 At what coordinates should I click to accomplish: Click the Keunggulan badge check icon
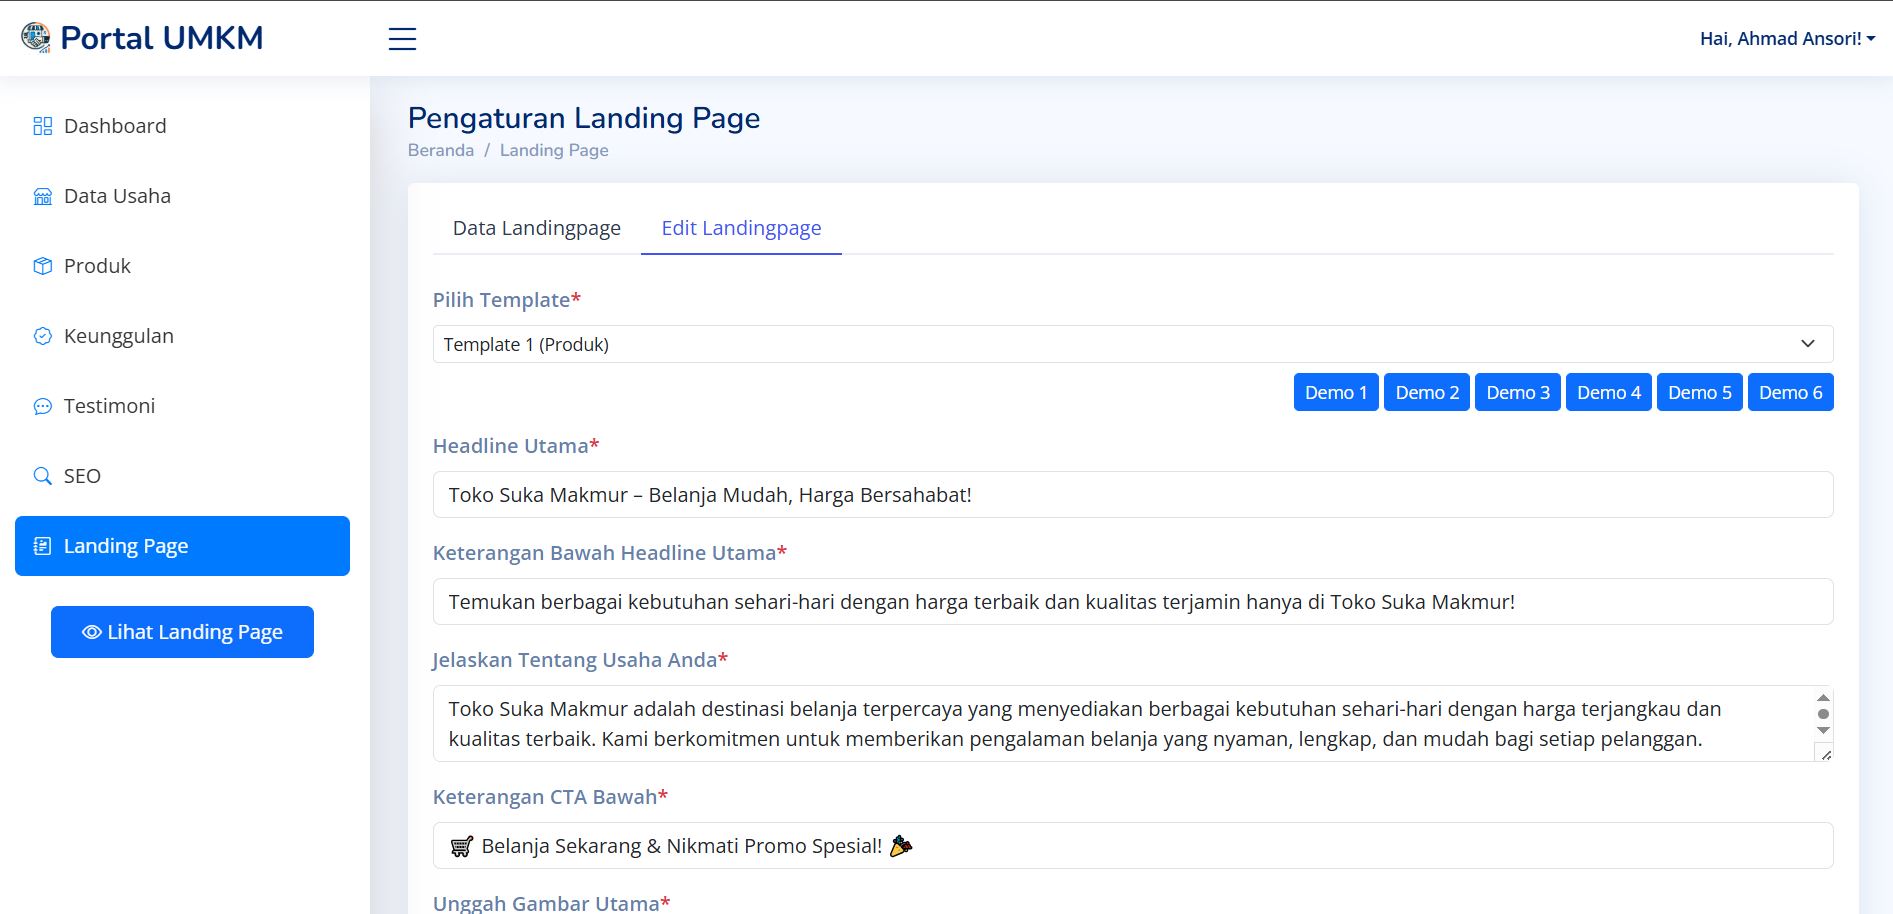[x=42, y=336]
